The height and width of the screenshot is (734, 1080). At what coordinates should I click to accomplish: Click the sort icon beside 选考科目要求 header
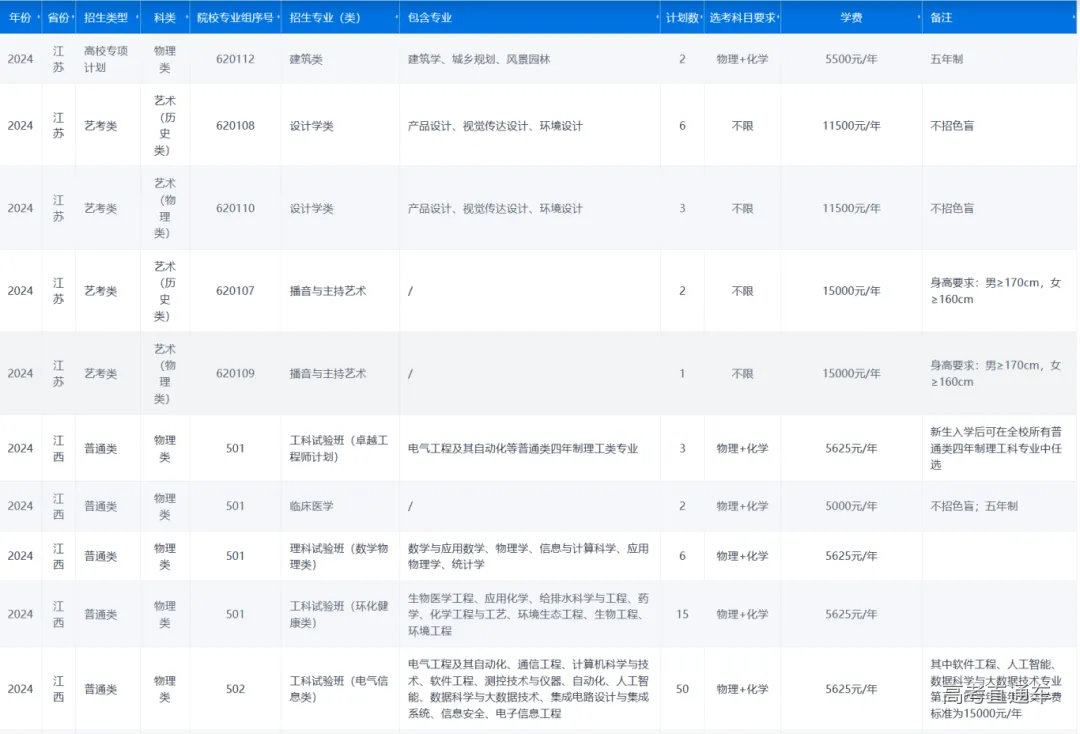pyautogui.click(x=780, y=17)
